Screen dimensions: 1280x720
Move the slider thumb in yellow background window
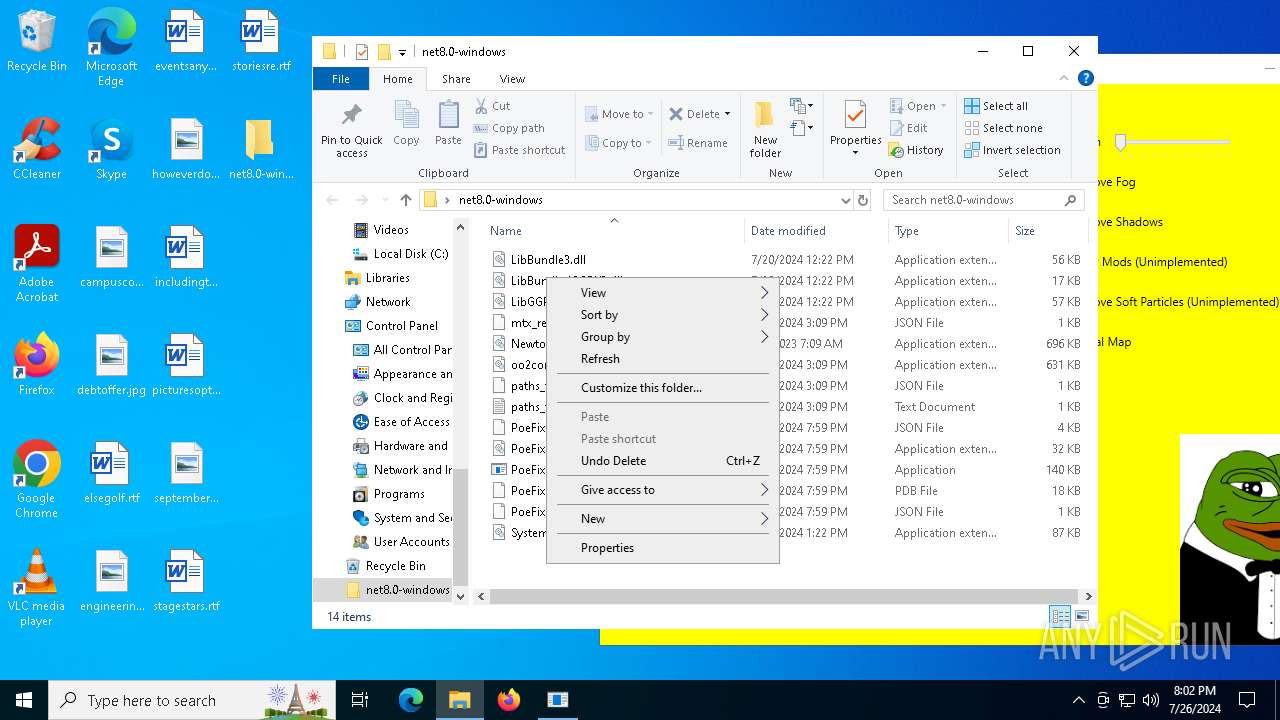(1121, 143)
